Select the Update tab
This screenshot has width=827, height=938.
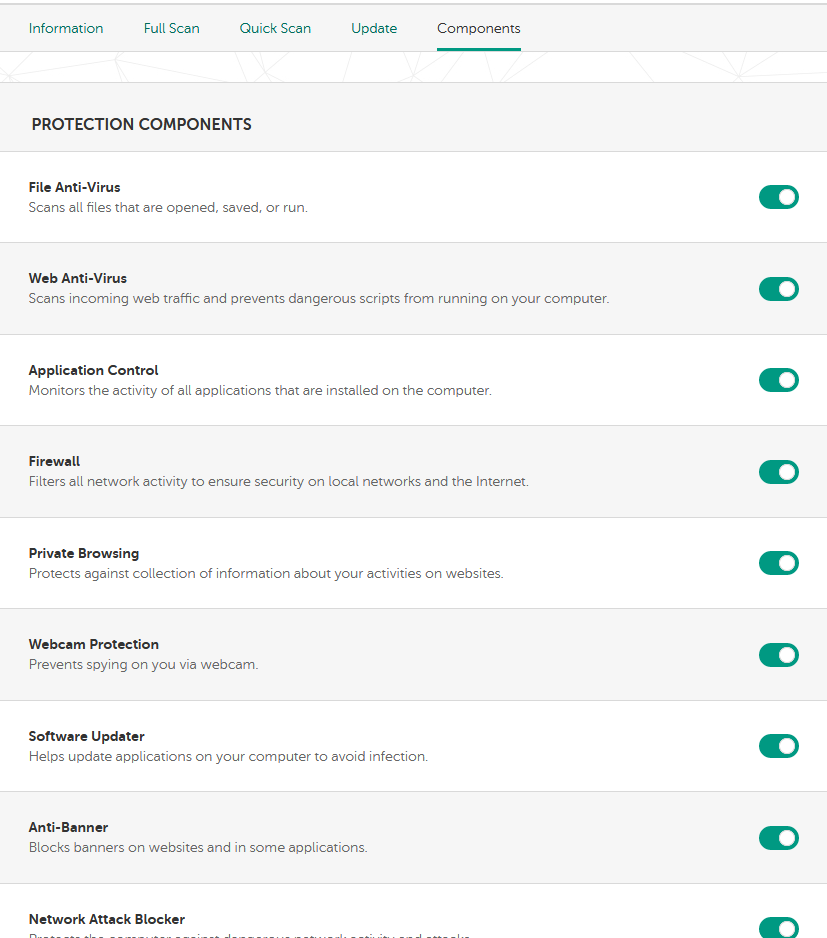[374, 28]
